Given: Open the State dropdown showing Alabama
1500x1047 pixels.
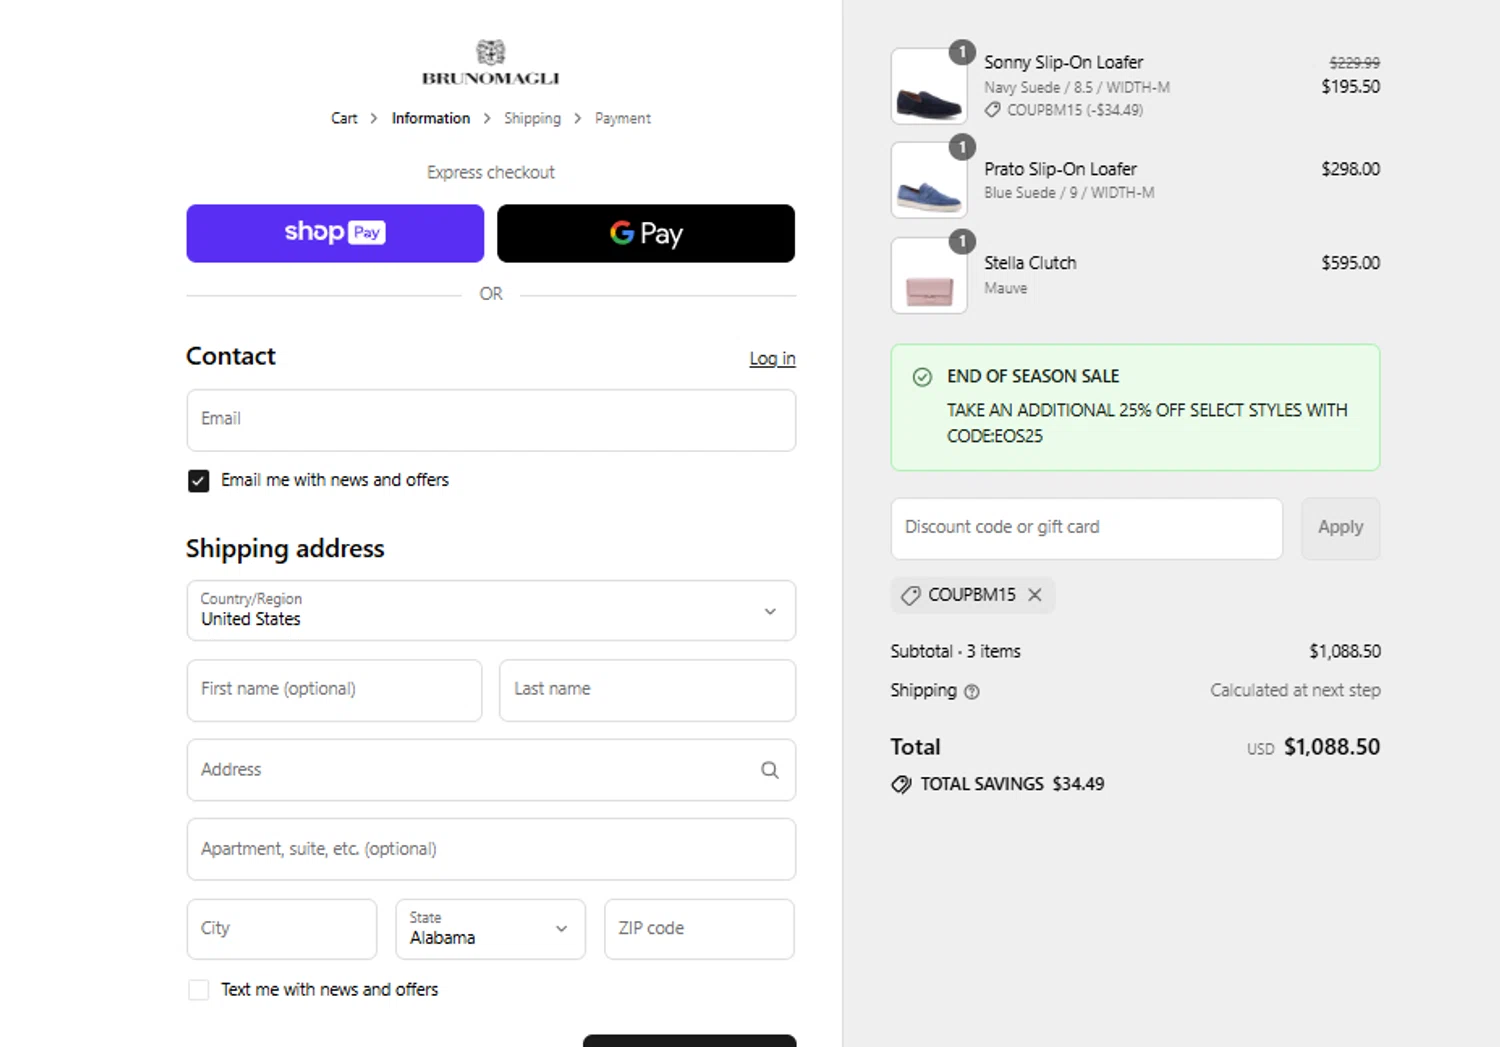Looking at the screenshot, I should coord(490,929).
